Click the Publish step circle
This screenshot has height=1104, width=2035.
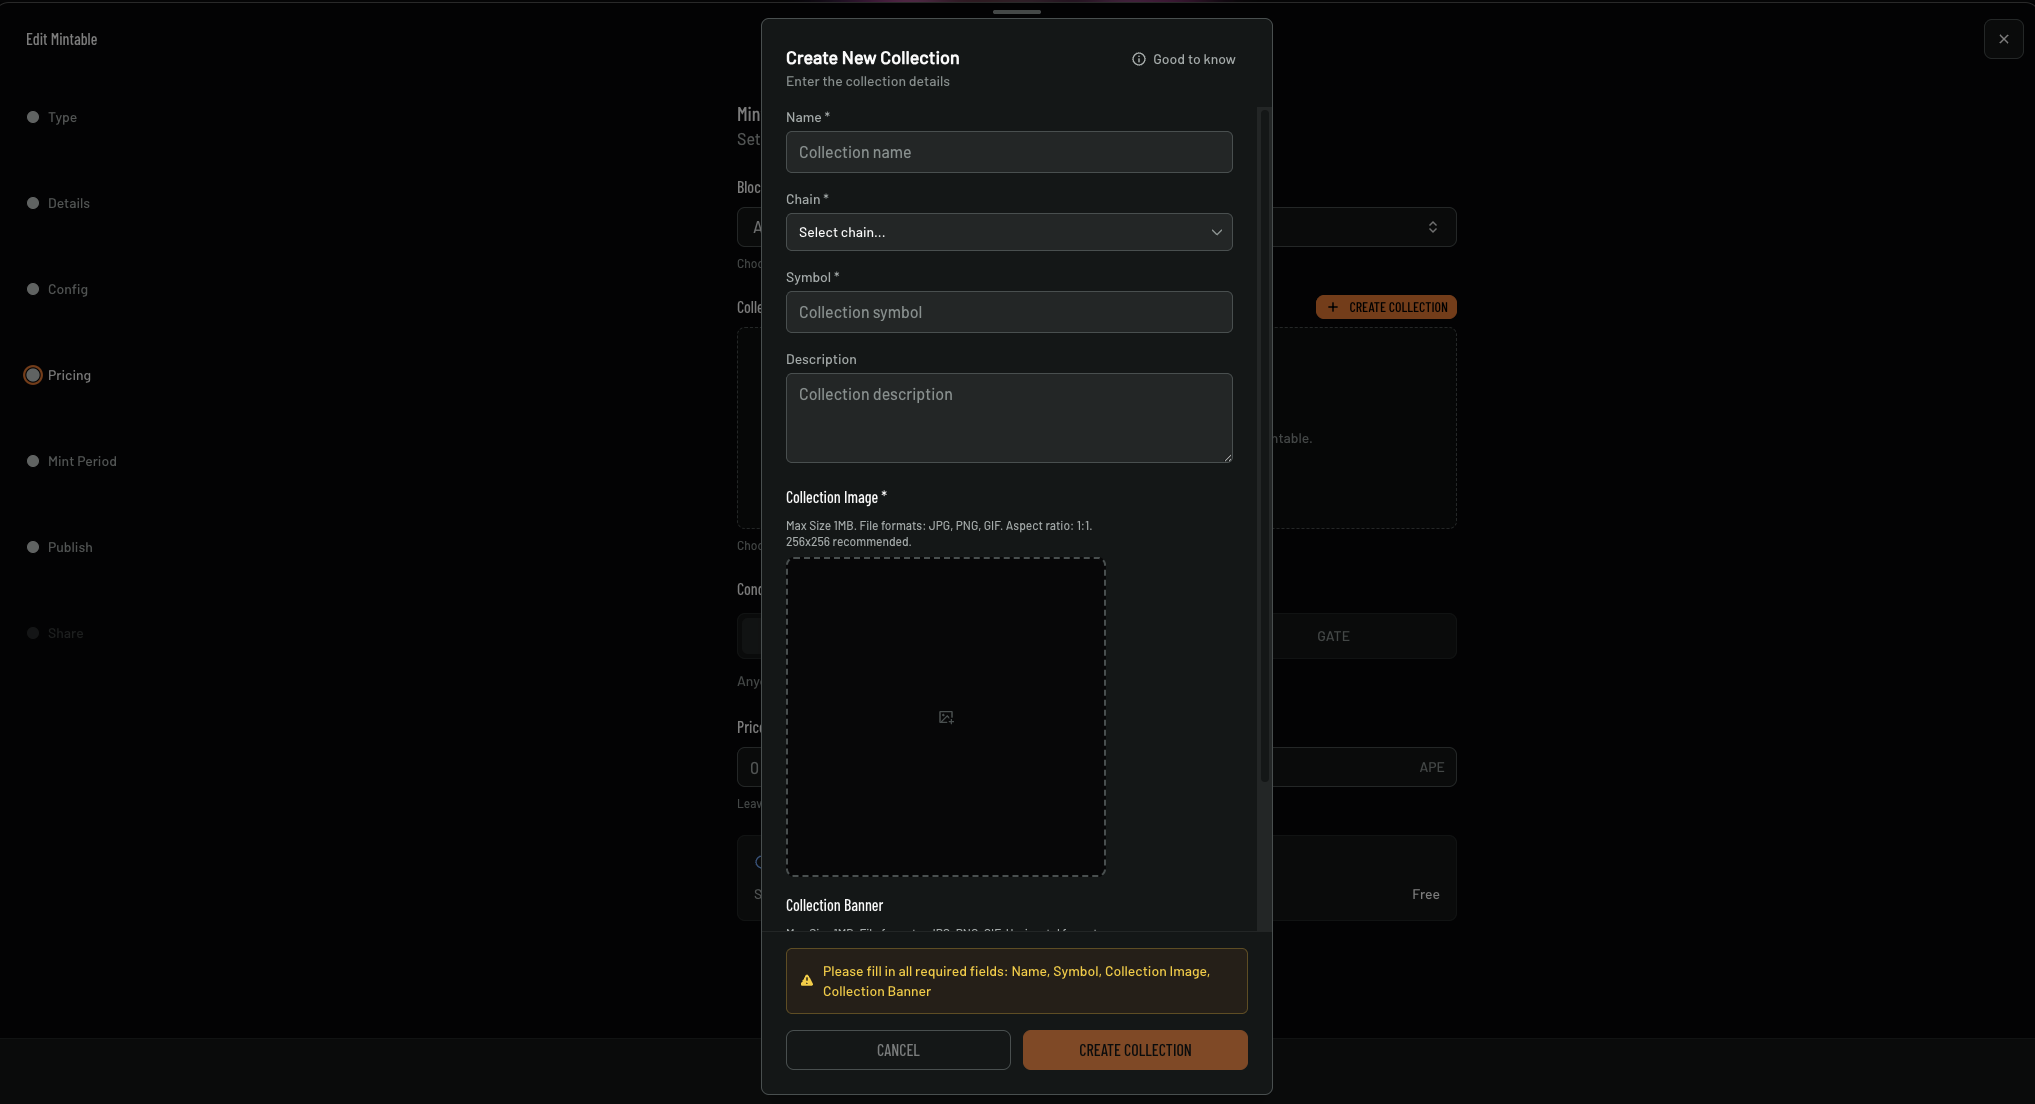[31, 547]
